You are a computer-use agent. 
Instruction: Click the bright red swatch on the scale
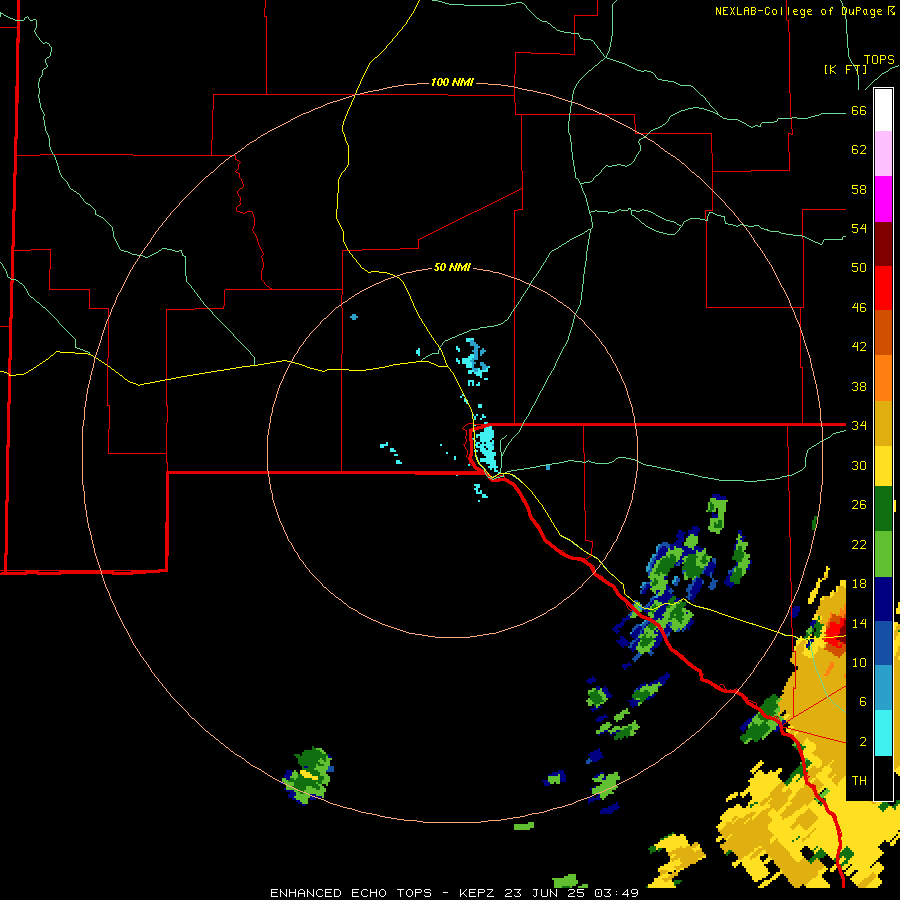pyautogui.click(x=883, y=289)
